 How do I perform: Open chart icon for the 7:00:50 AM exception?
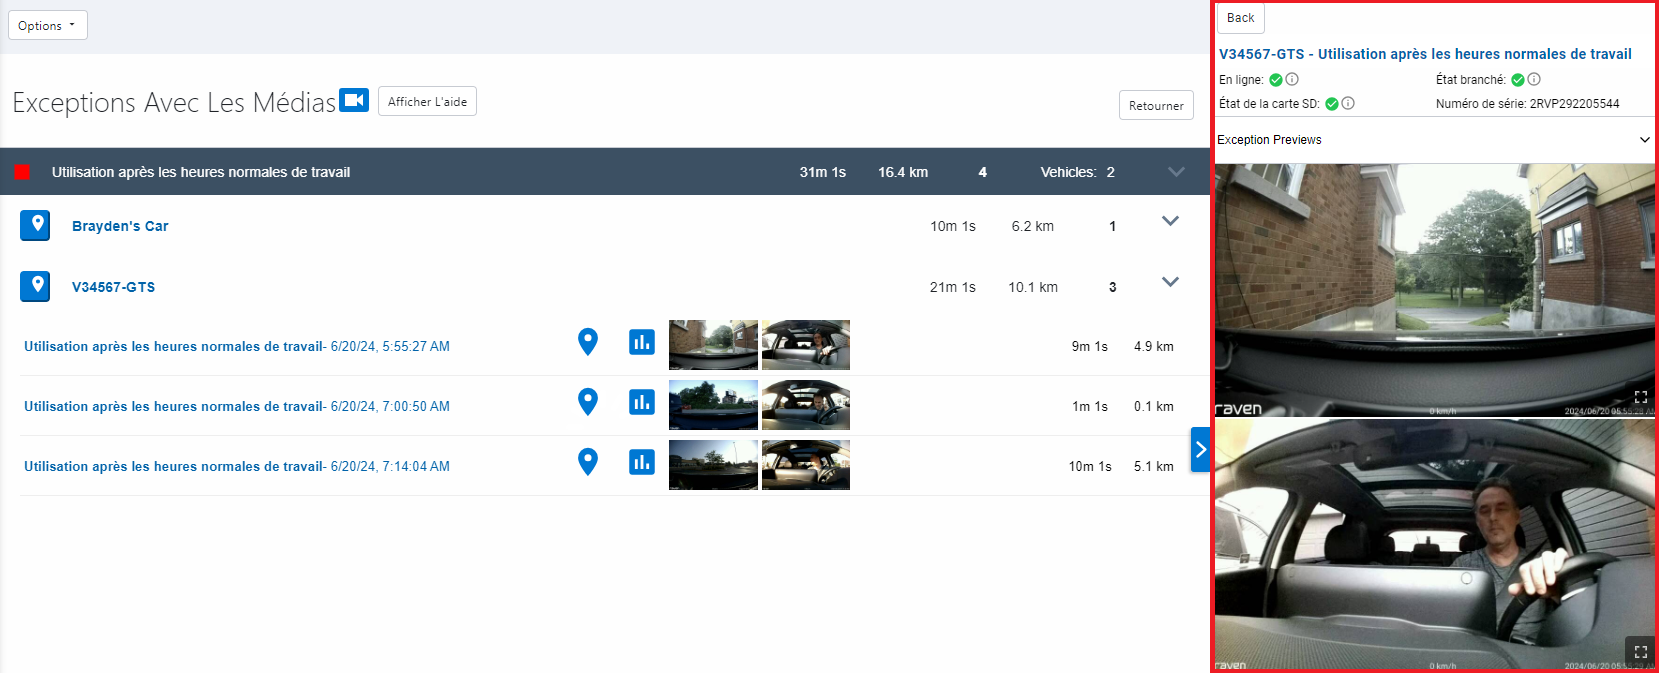click(642, 402)
